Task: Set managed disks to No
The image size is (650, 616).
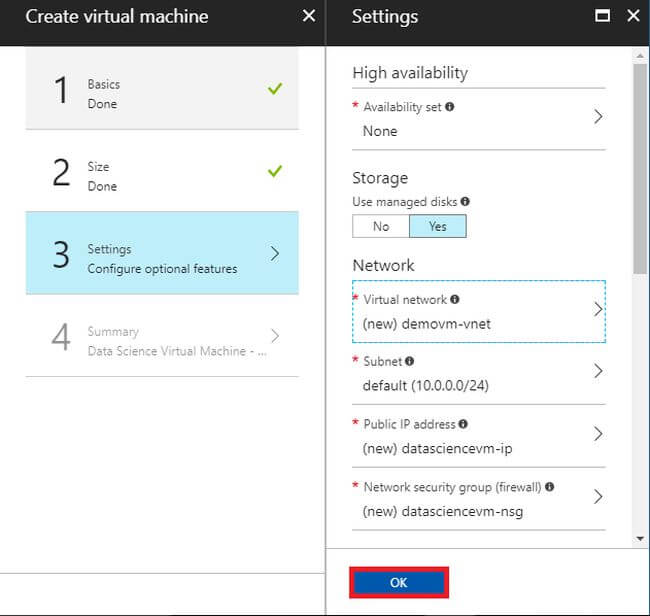Action: tap(381, 226)
